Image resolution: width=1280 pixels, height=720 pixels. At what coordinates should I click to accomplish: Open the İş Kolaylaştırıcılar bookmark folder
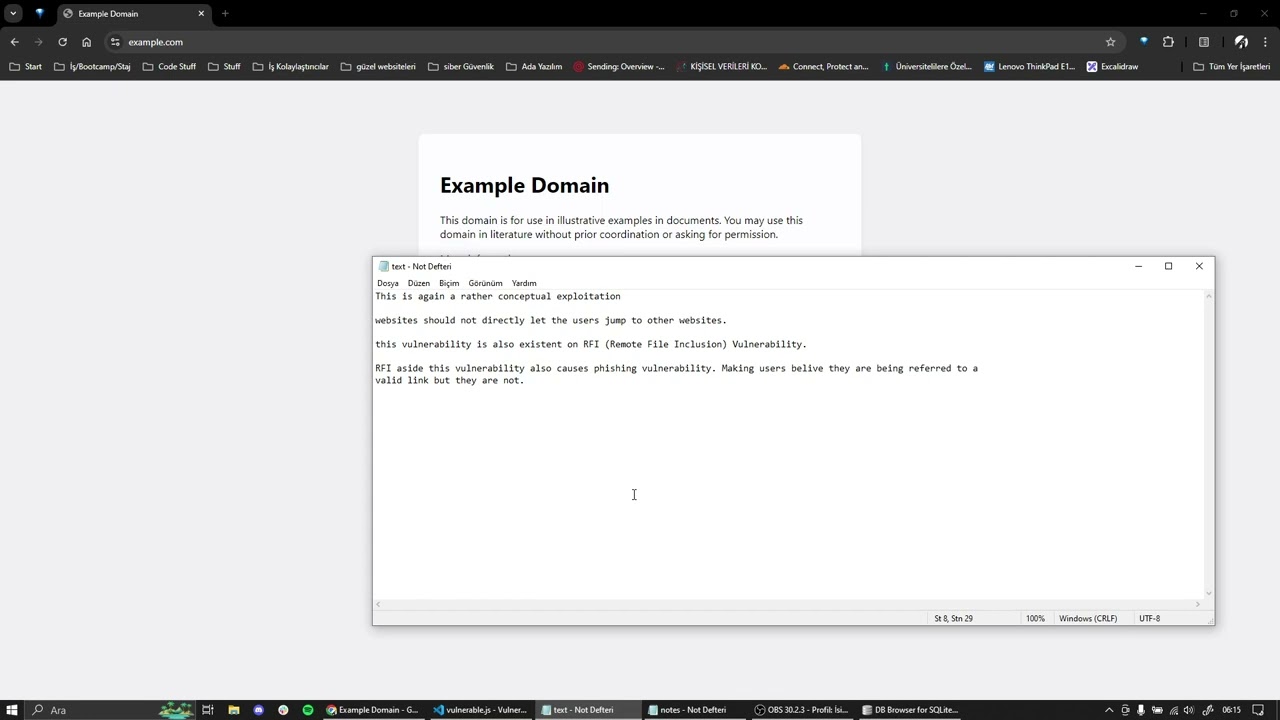[290, 67]
